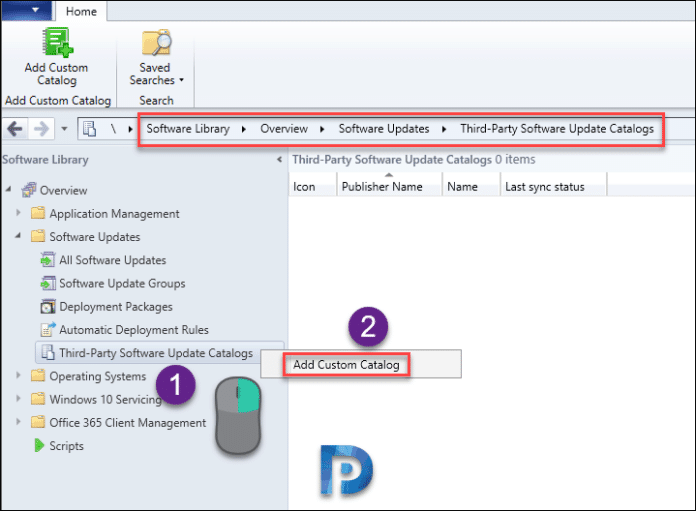Viewport: 696px width, 511px height.
Task: Select Software Library in the breadcrumb
Action: point(188,129)
